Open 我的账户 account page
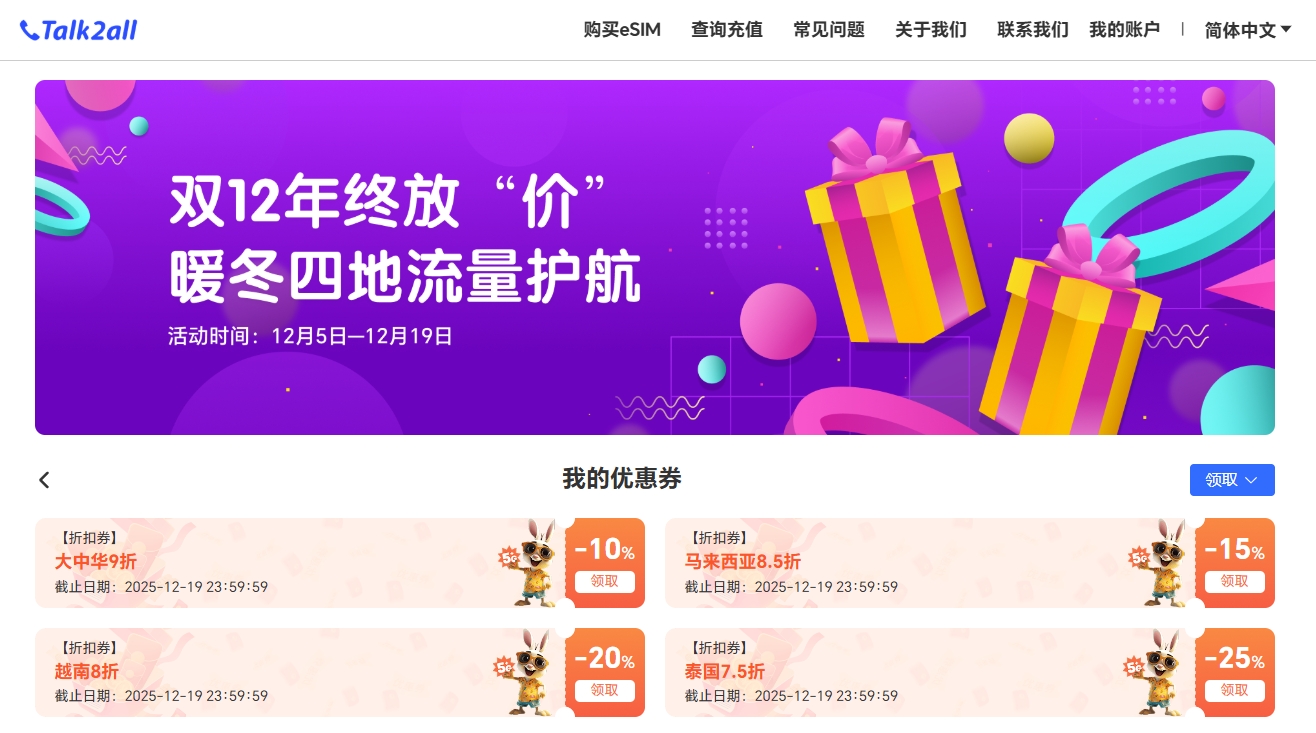 click(x=1124, y=30)
